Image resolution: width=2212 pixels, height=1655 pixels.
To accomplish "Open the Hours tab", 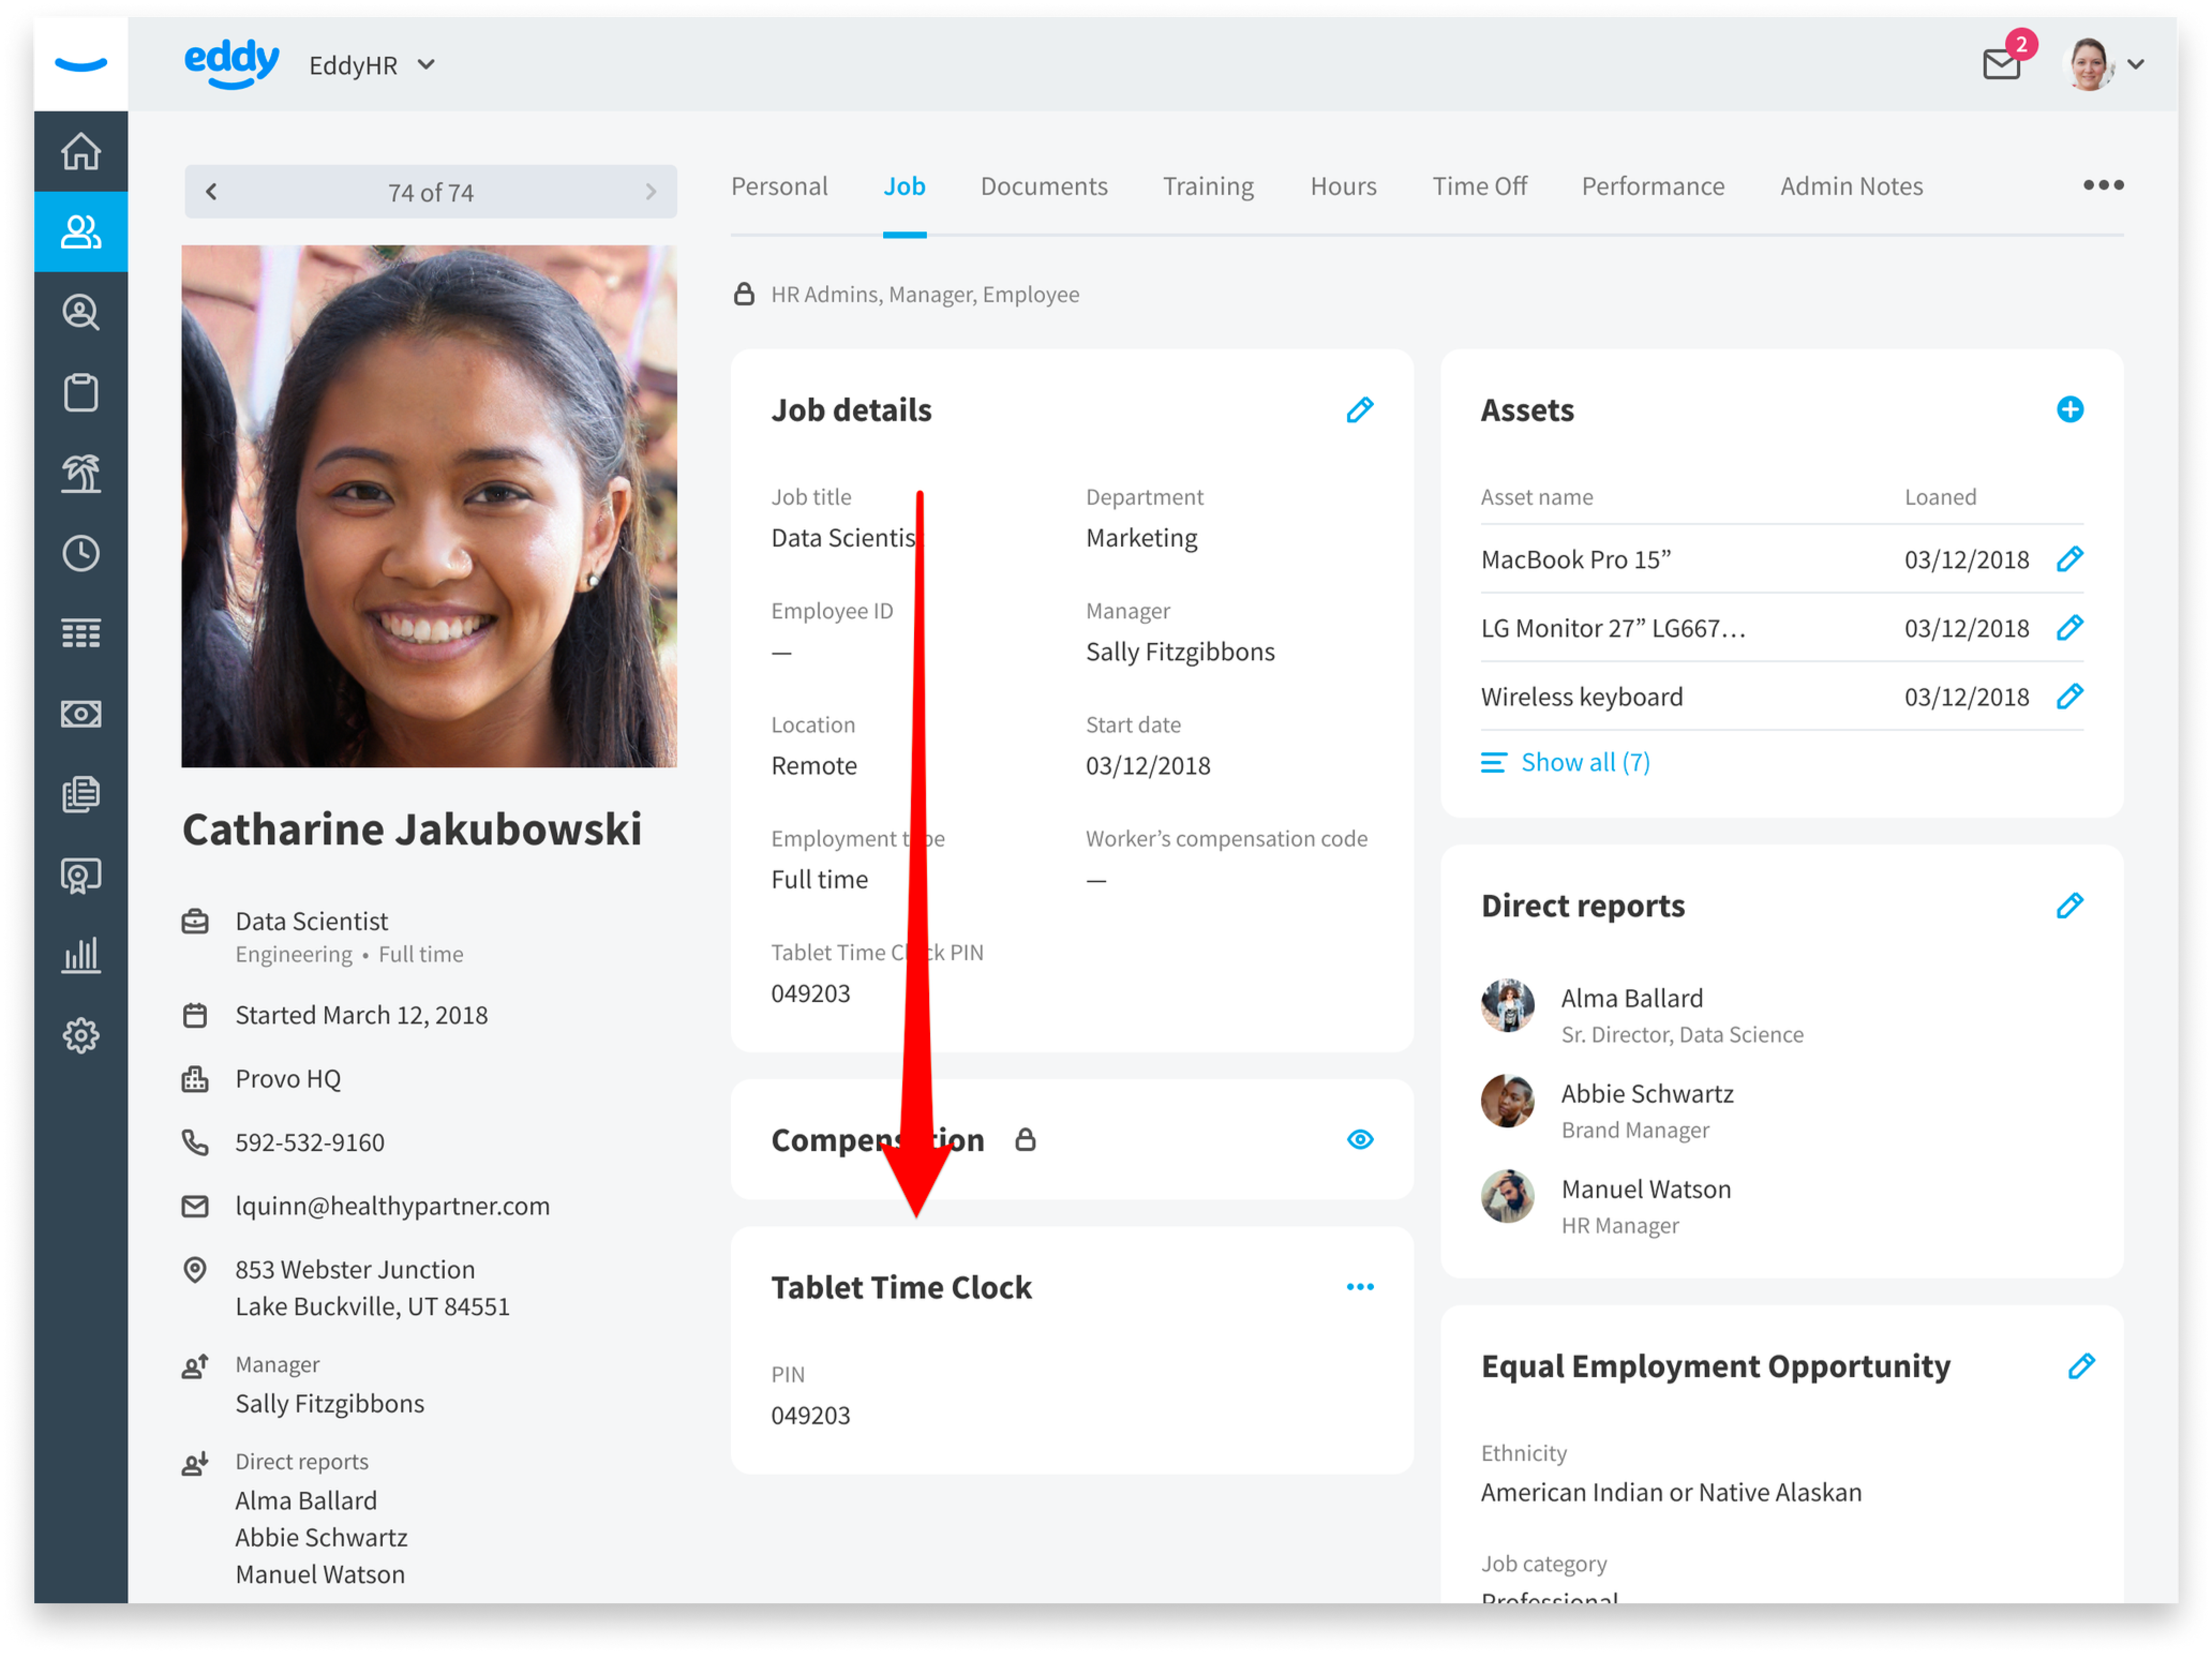I will coord(1343,187).
